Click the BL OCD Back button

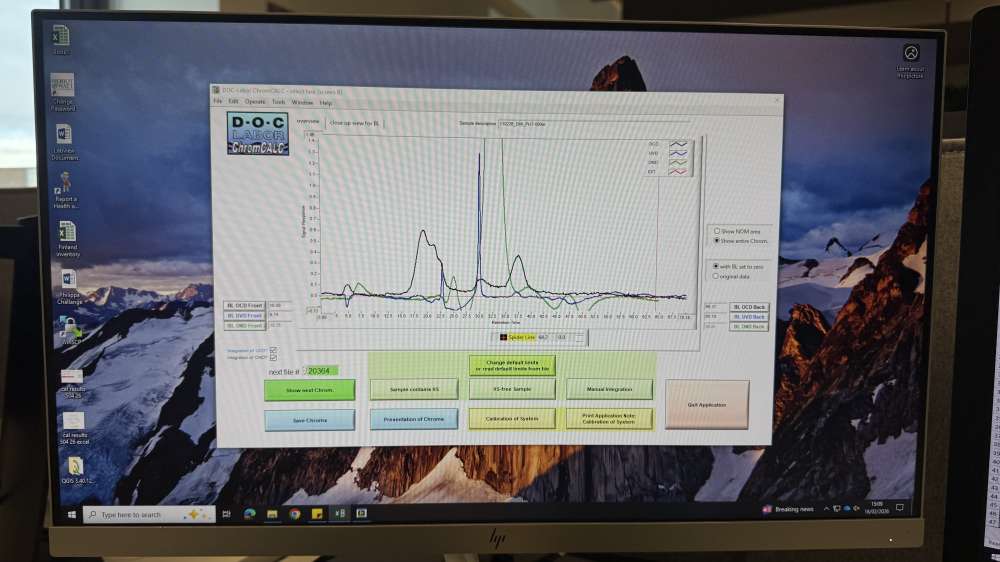coord(749,307)
